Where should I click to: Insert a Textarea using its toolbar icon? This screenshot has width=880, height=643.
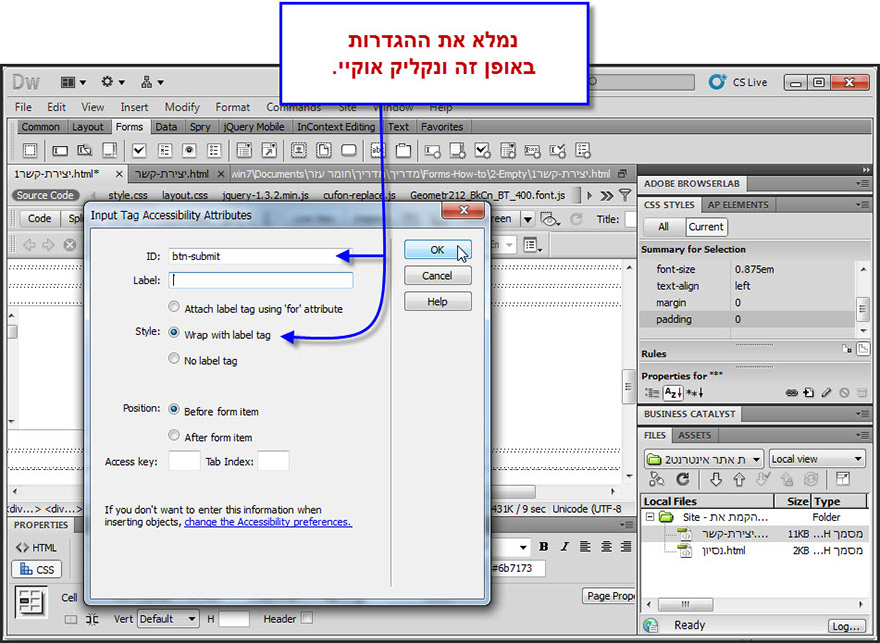pos(109,151)
